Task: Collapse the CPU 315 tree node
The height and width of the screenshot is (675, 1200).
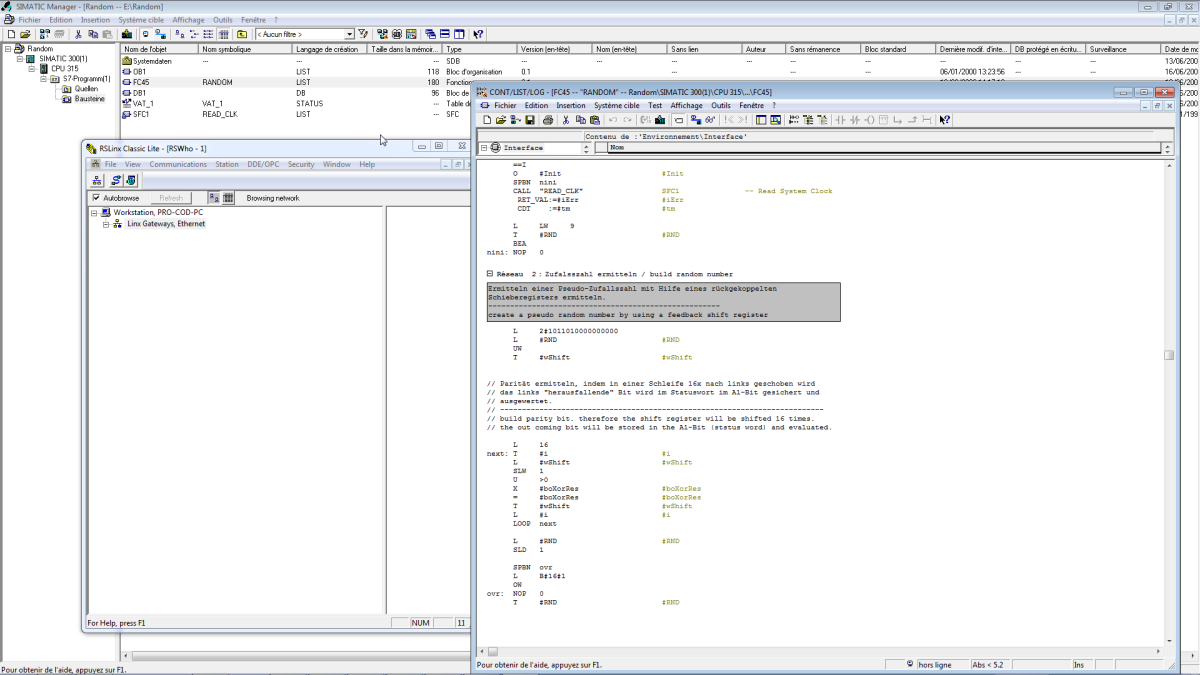Action: (32, 68)
